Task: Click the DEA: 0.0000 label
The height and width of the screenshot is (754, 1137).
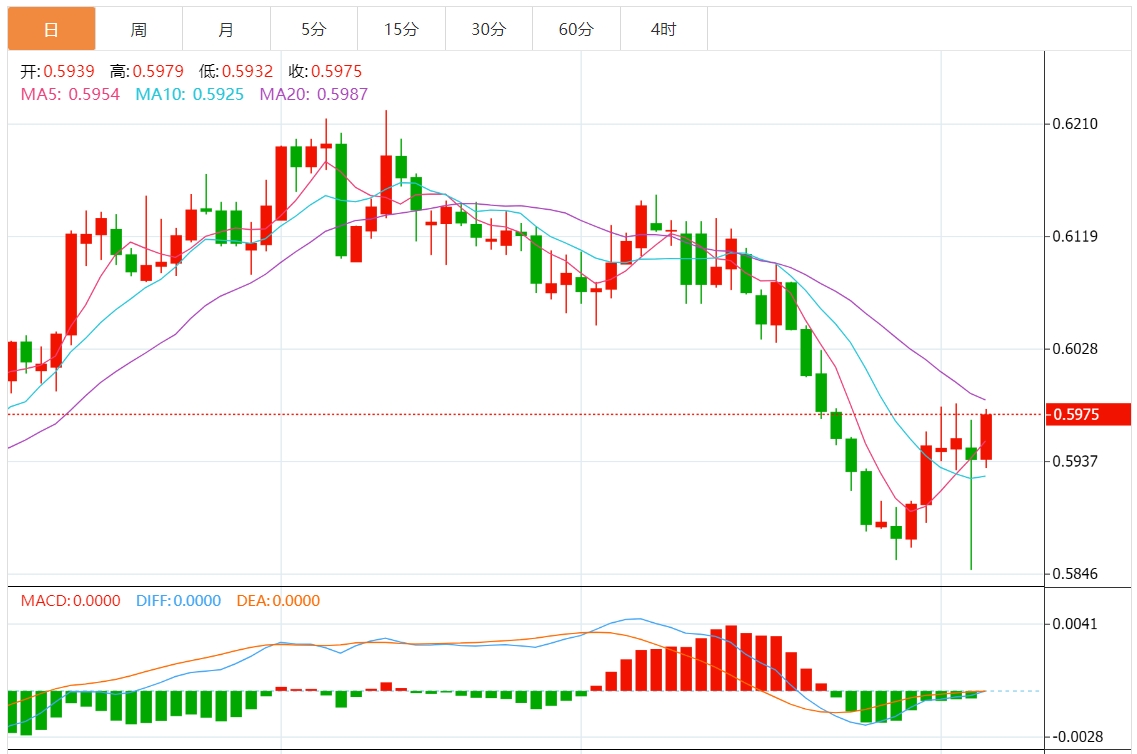Action: (278, 601)
